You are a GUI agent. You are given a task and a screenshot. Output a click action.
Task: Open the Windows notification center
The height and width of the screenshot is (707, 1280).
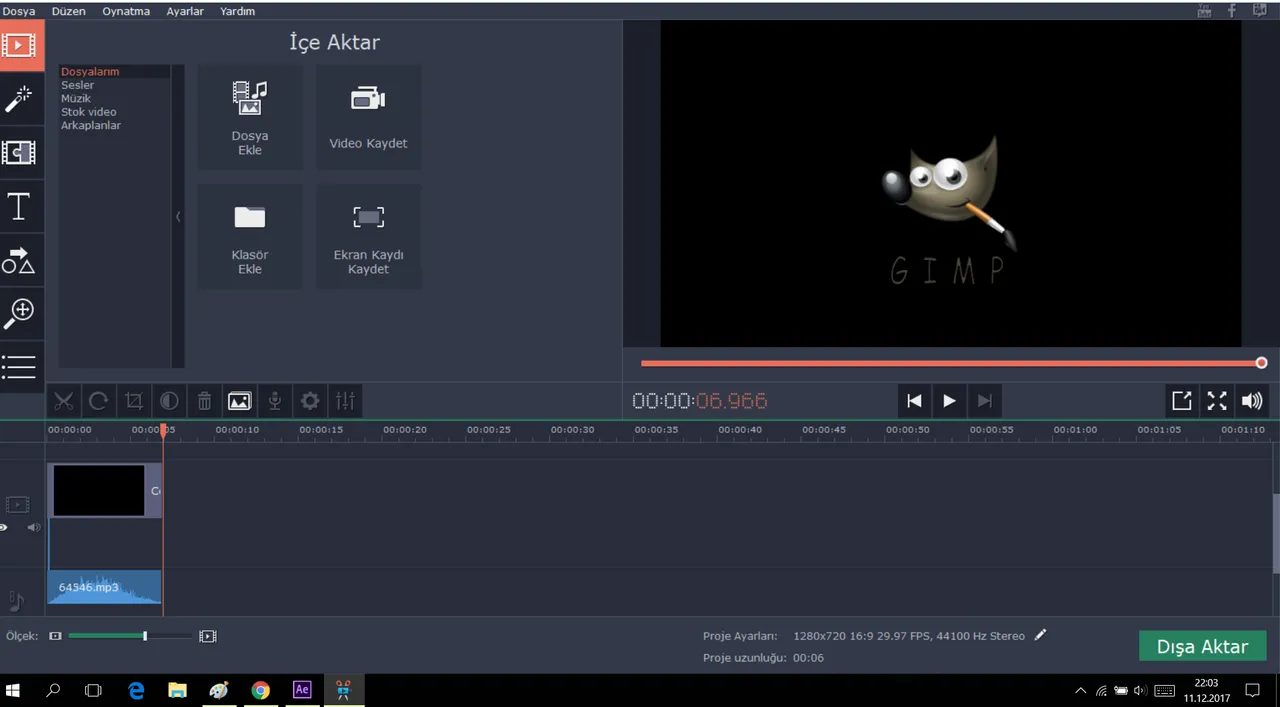coord(1252,690)
